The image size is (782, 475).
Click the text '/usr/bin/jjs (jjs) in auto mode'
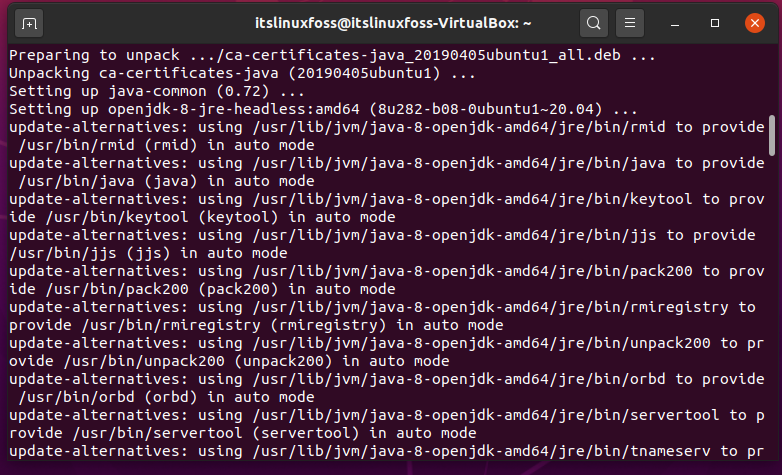[149, 253]
